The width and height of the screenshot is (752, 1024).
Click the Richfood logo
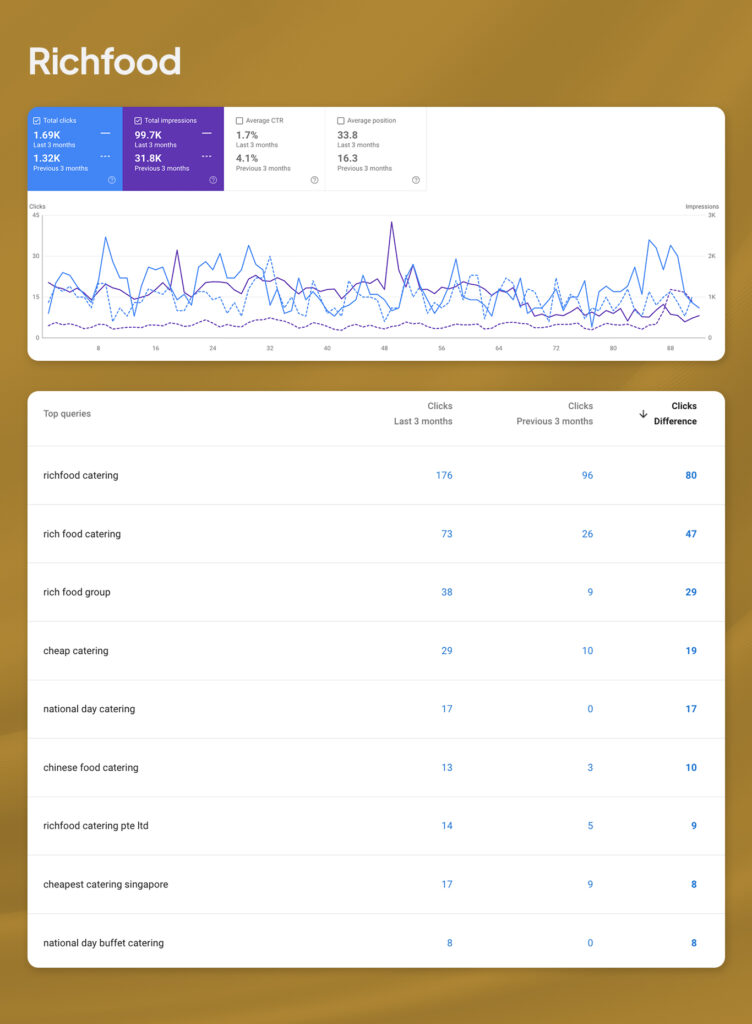pyautogui.click(x=104, y=62)
